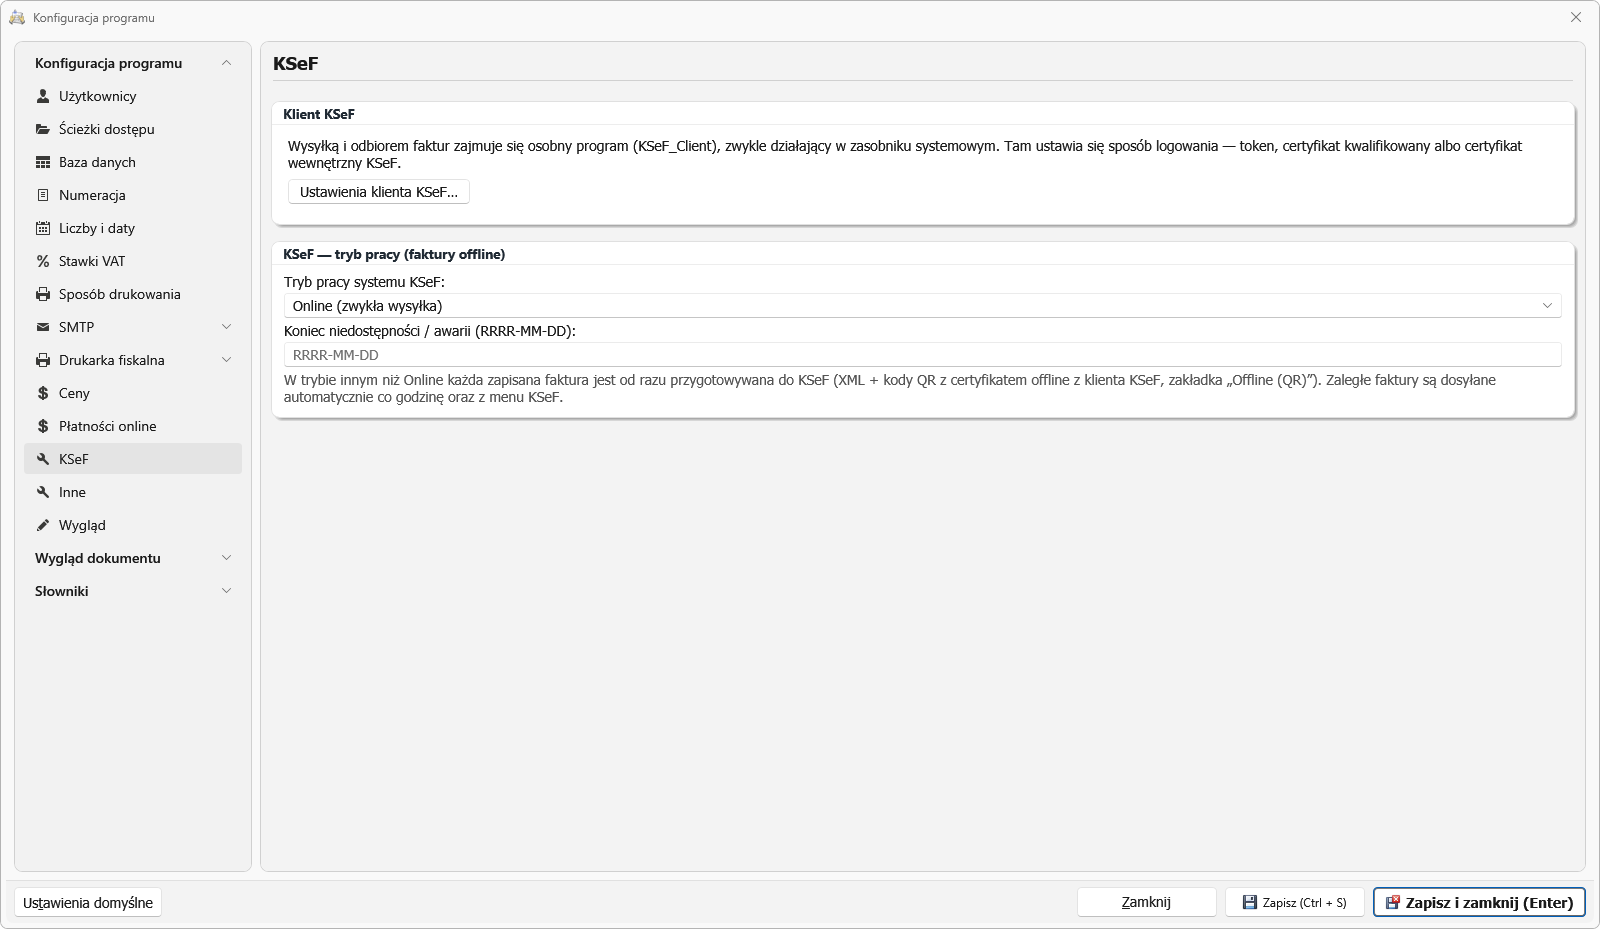The width and height of the screenshot is (1600, 929).
Task: Open the Inne settings page
Action: pos(133,492)
